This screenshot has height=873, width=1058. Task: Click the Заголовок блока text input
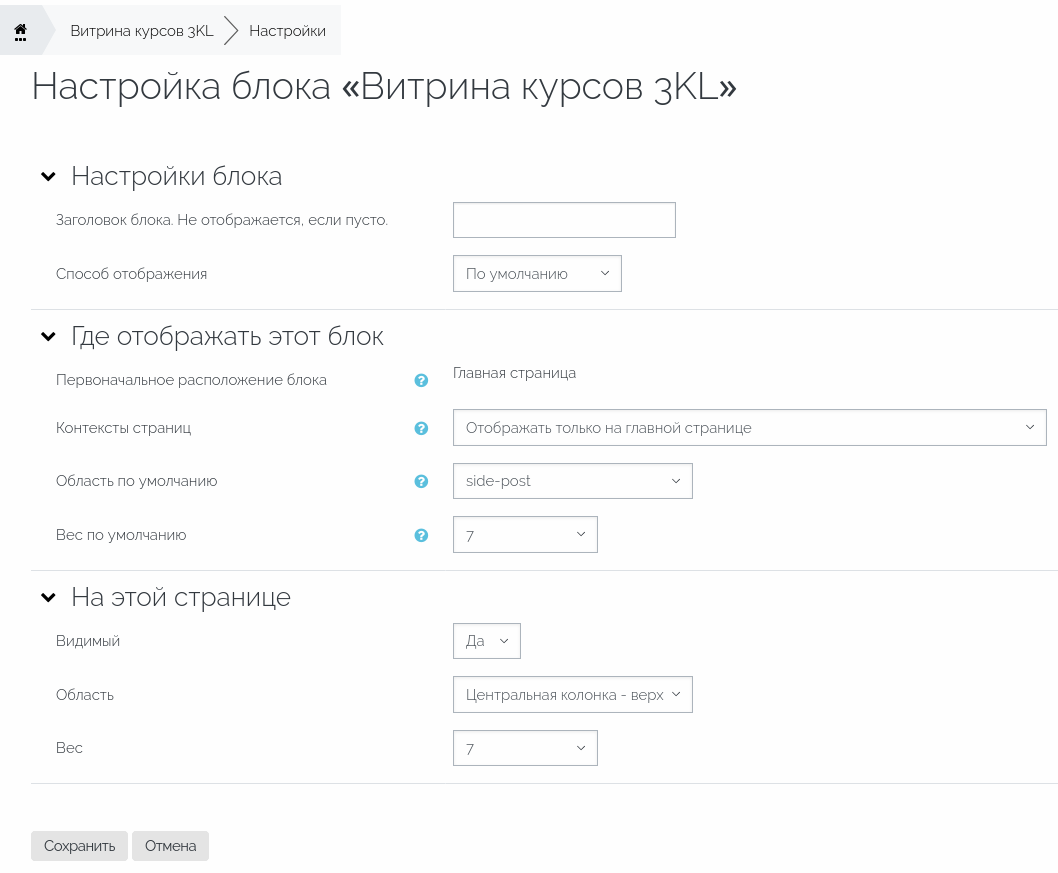[564, 220]
